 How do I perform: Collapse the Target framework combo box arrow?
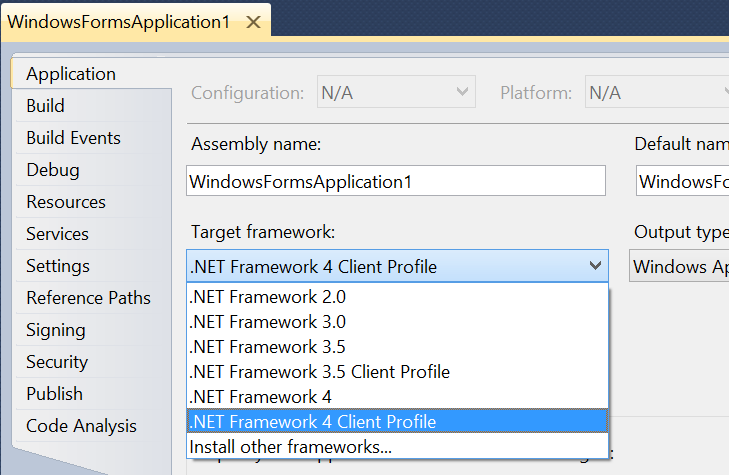point(595,266)
